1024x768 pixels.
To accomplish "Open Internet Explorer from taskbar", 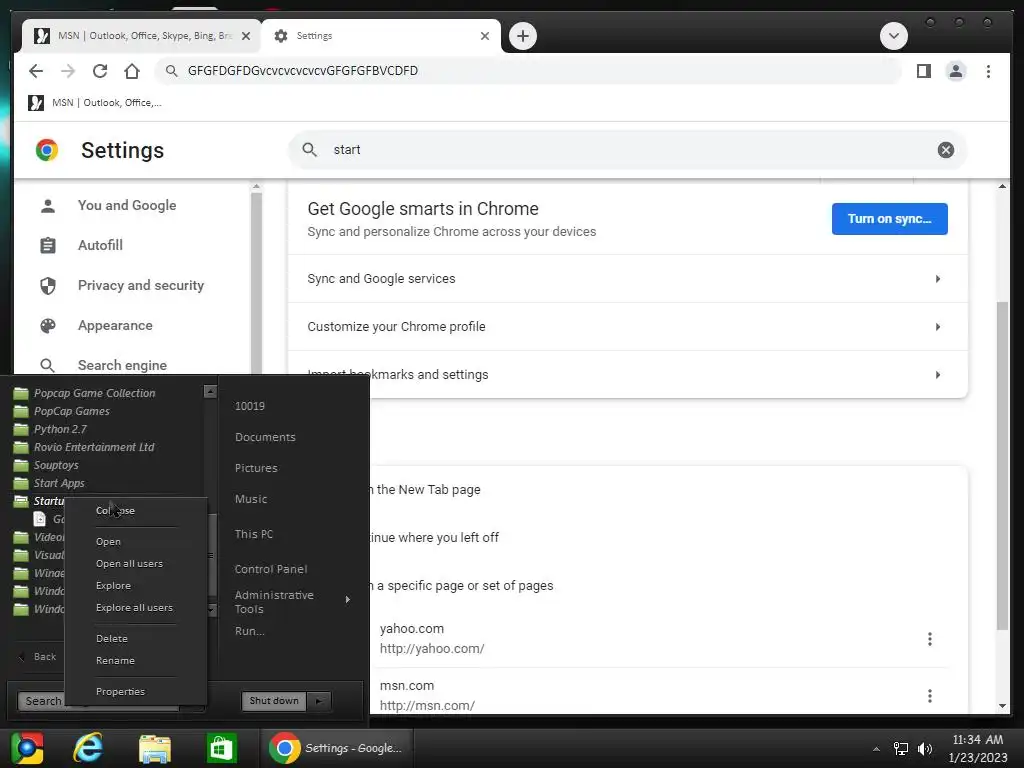I will pyautogui.click(x=88, y=748).
